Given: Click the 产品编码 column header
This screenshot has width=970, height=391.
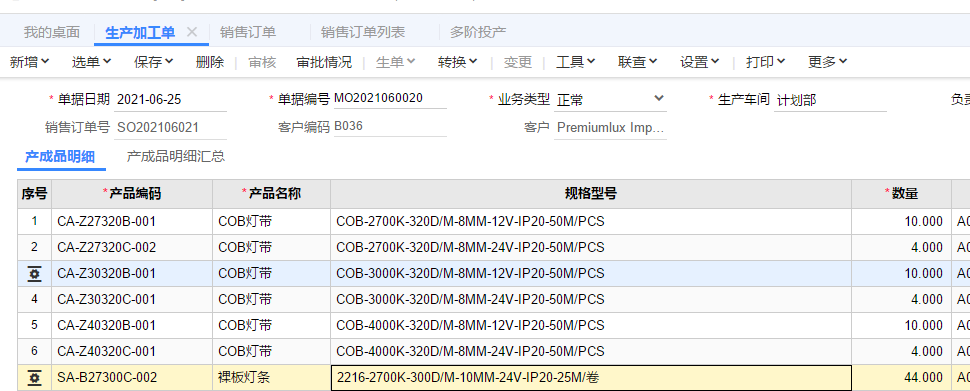Looking at the screenshot, I should 132,194.
